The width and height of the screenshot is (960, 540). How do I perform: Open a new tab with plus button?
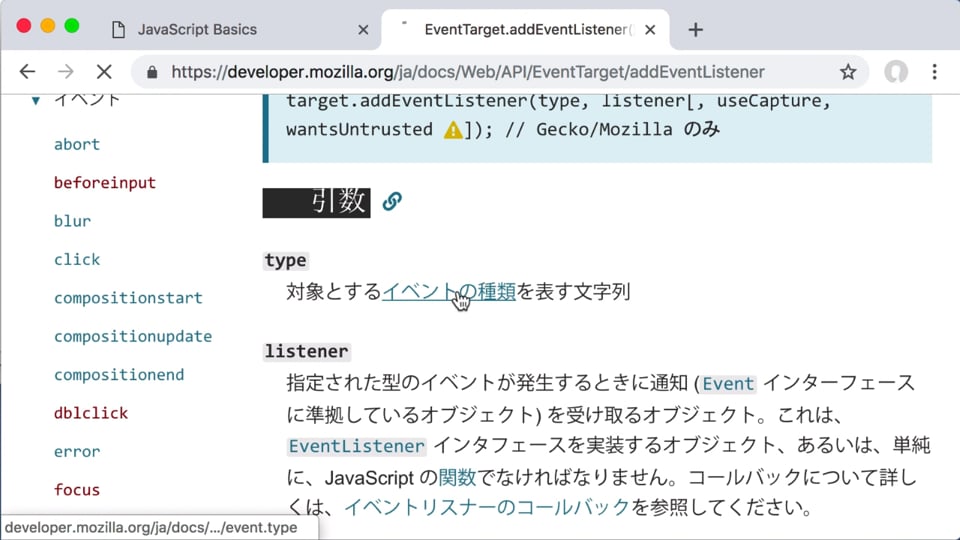click(x=696, y=29)
